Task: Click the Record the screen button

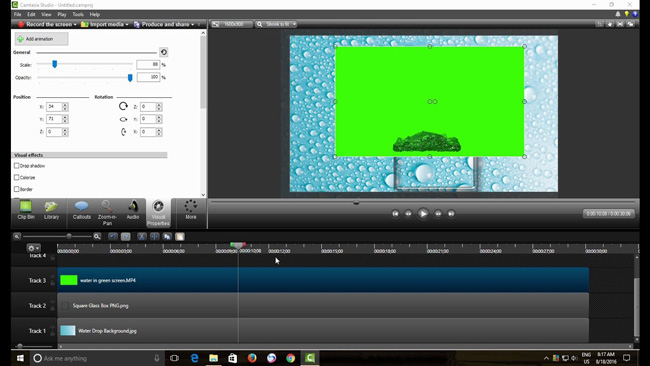Action: click(x=45, y=24)
